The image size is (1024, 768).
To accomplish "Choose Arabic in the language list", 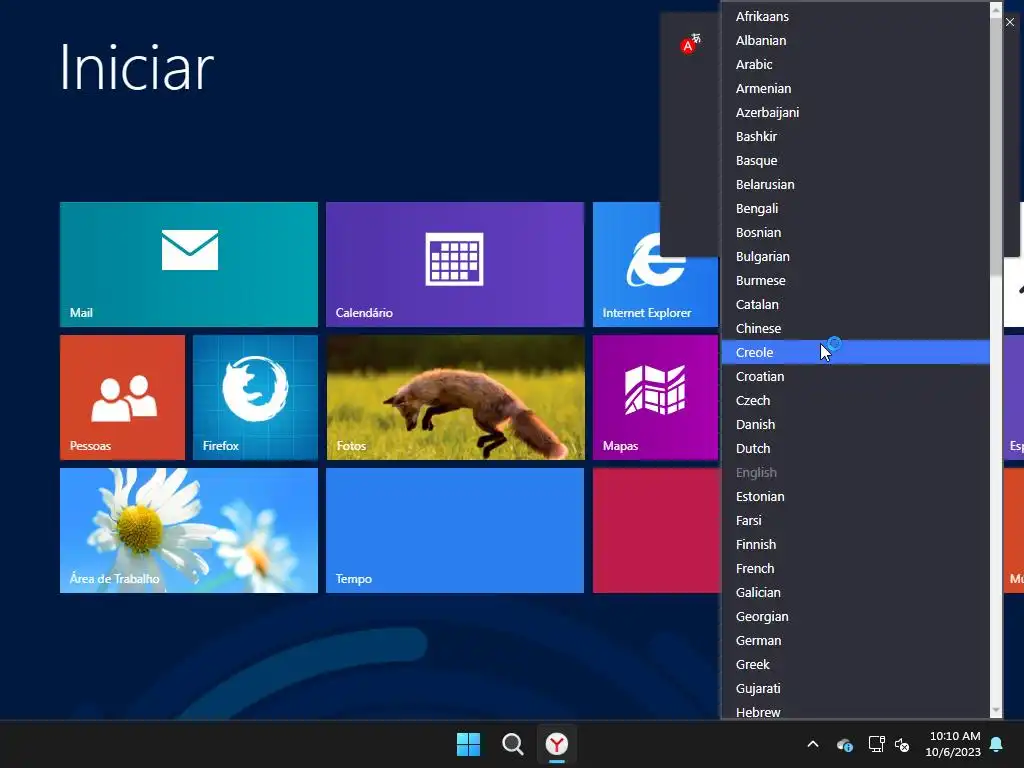I will (856, 65).
